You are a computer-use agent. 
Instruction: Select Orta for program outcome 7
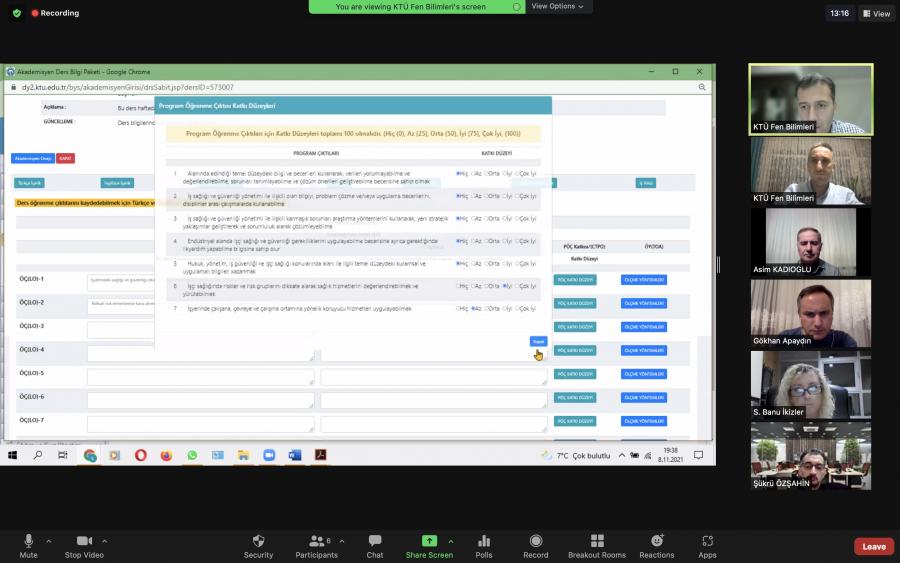pos(487,309)
